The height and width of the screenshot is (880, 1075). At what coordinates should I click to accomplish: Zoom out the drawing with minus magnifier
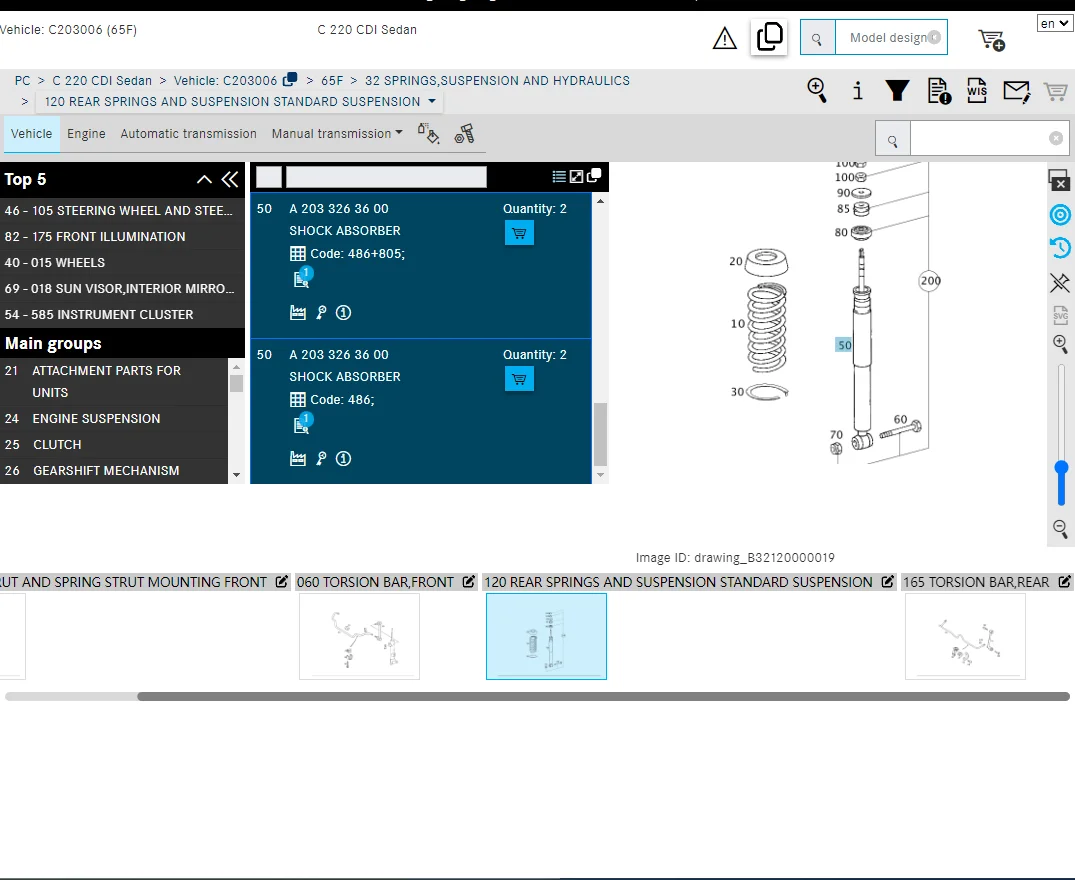pos(1060,528)
